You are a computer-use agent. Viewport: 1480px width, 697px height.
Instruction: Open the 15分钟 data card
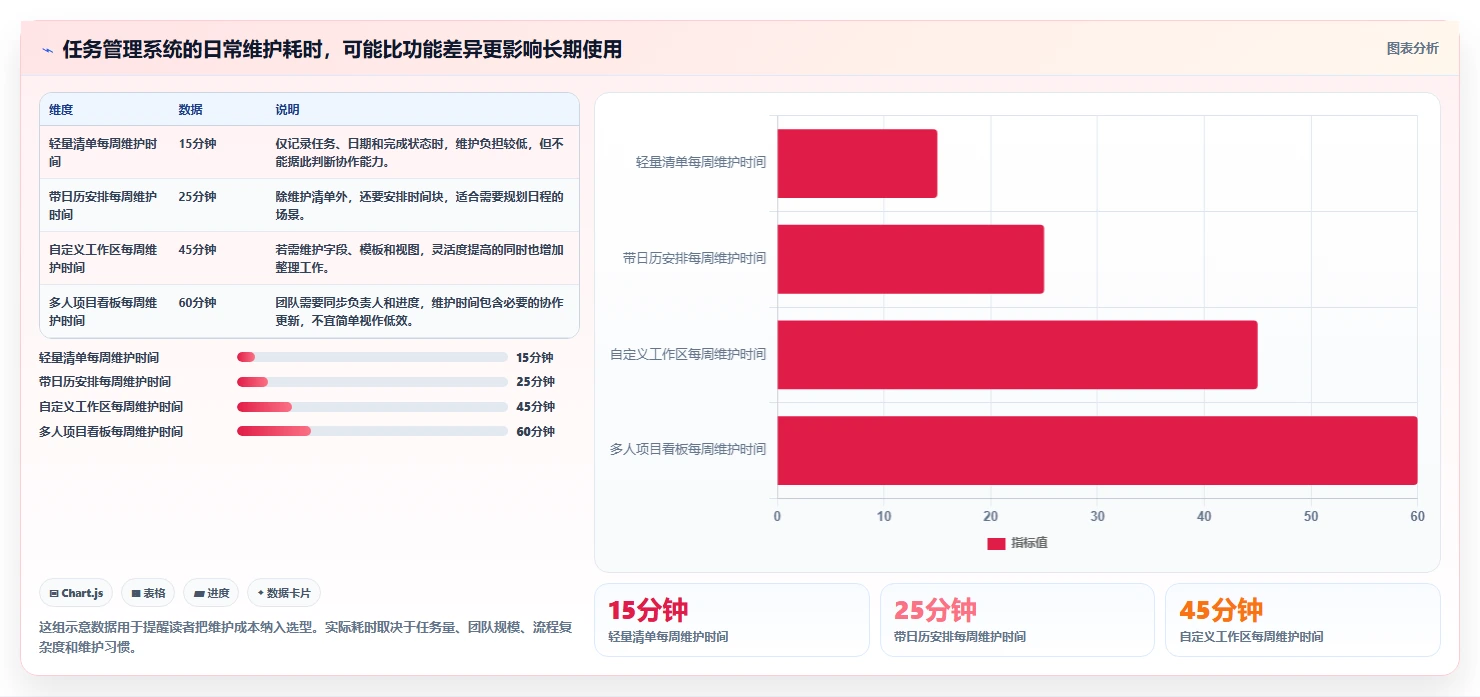tap(732, 620)
